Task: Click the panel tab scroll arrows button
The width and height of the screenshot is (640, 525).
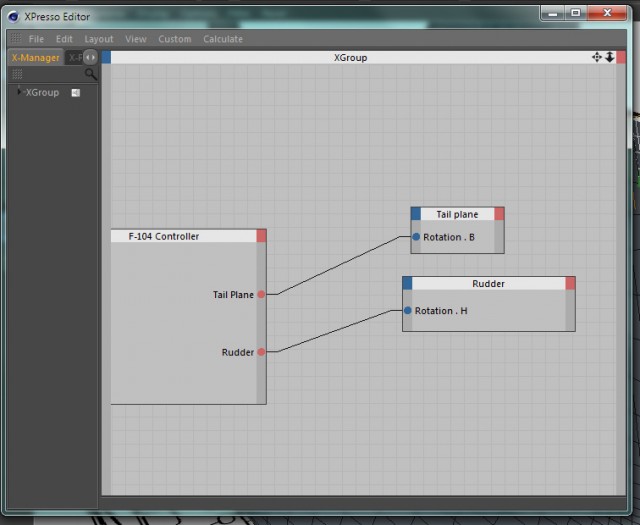Action: (91, 58)
